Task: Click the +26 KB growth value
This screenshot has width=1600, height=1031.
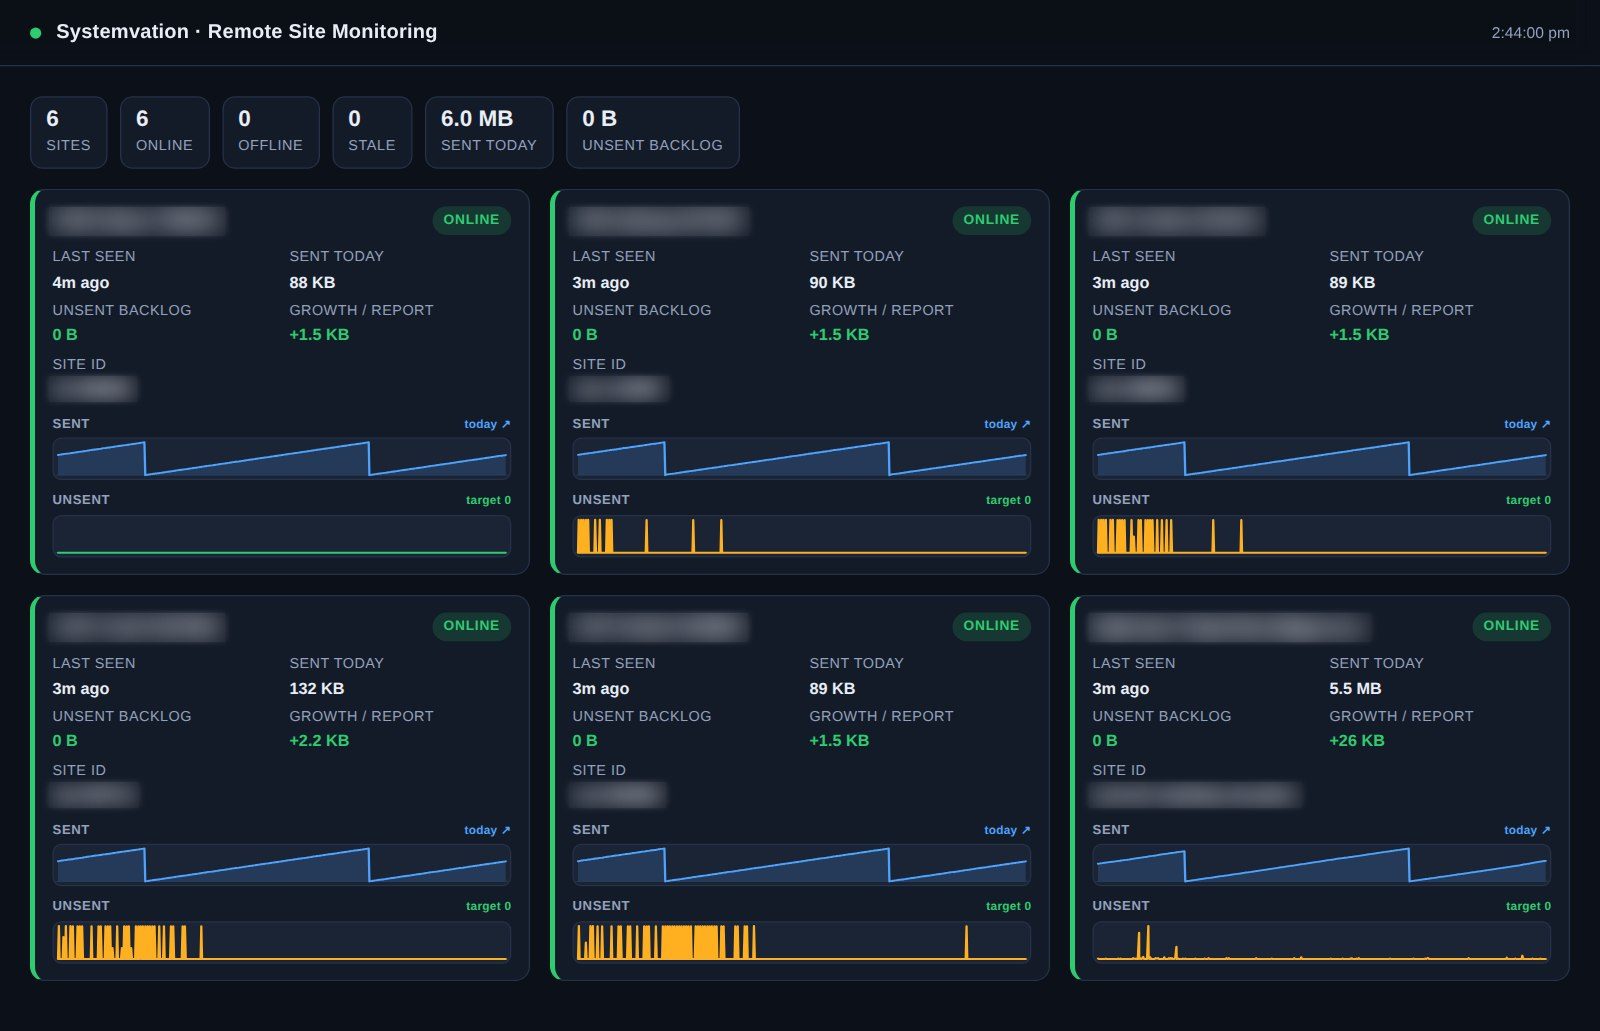Action: (x=1357, y=741)
